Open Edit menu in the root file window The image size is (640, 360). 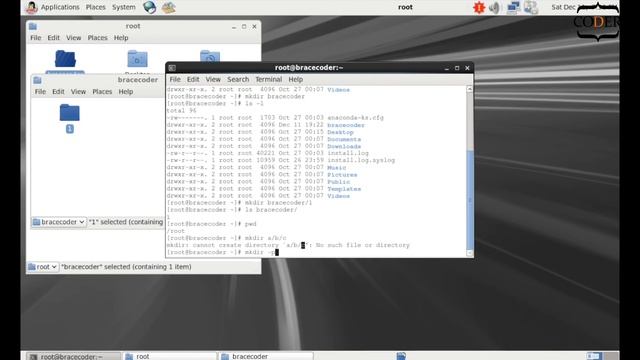pos(53,38)
